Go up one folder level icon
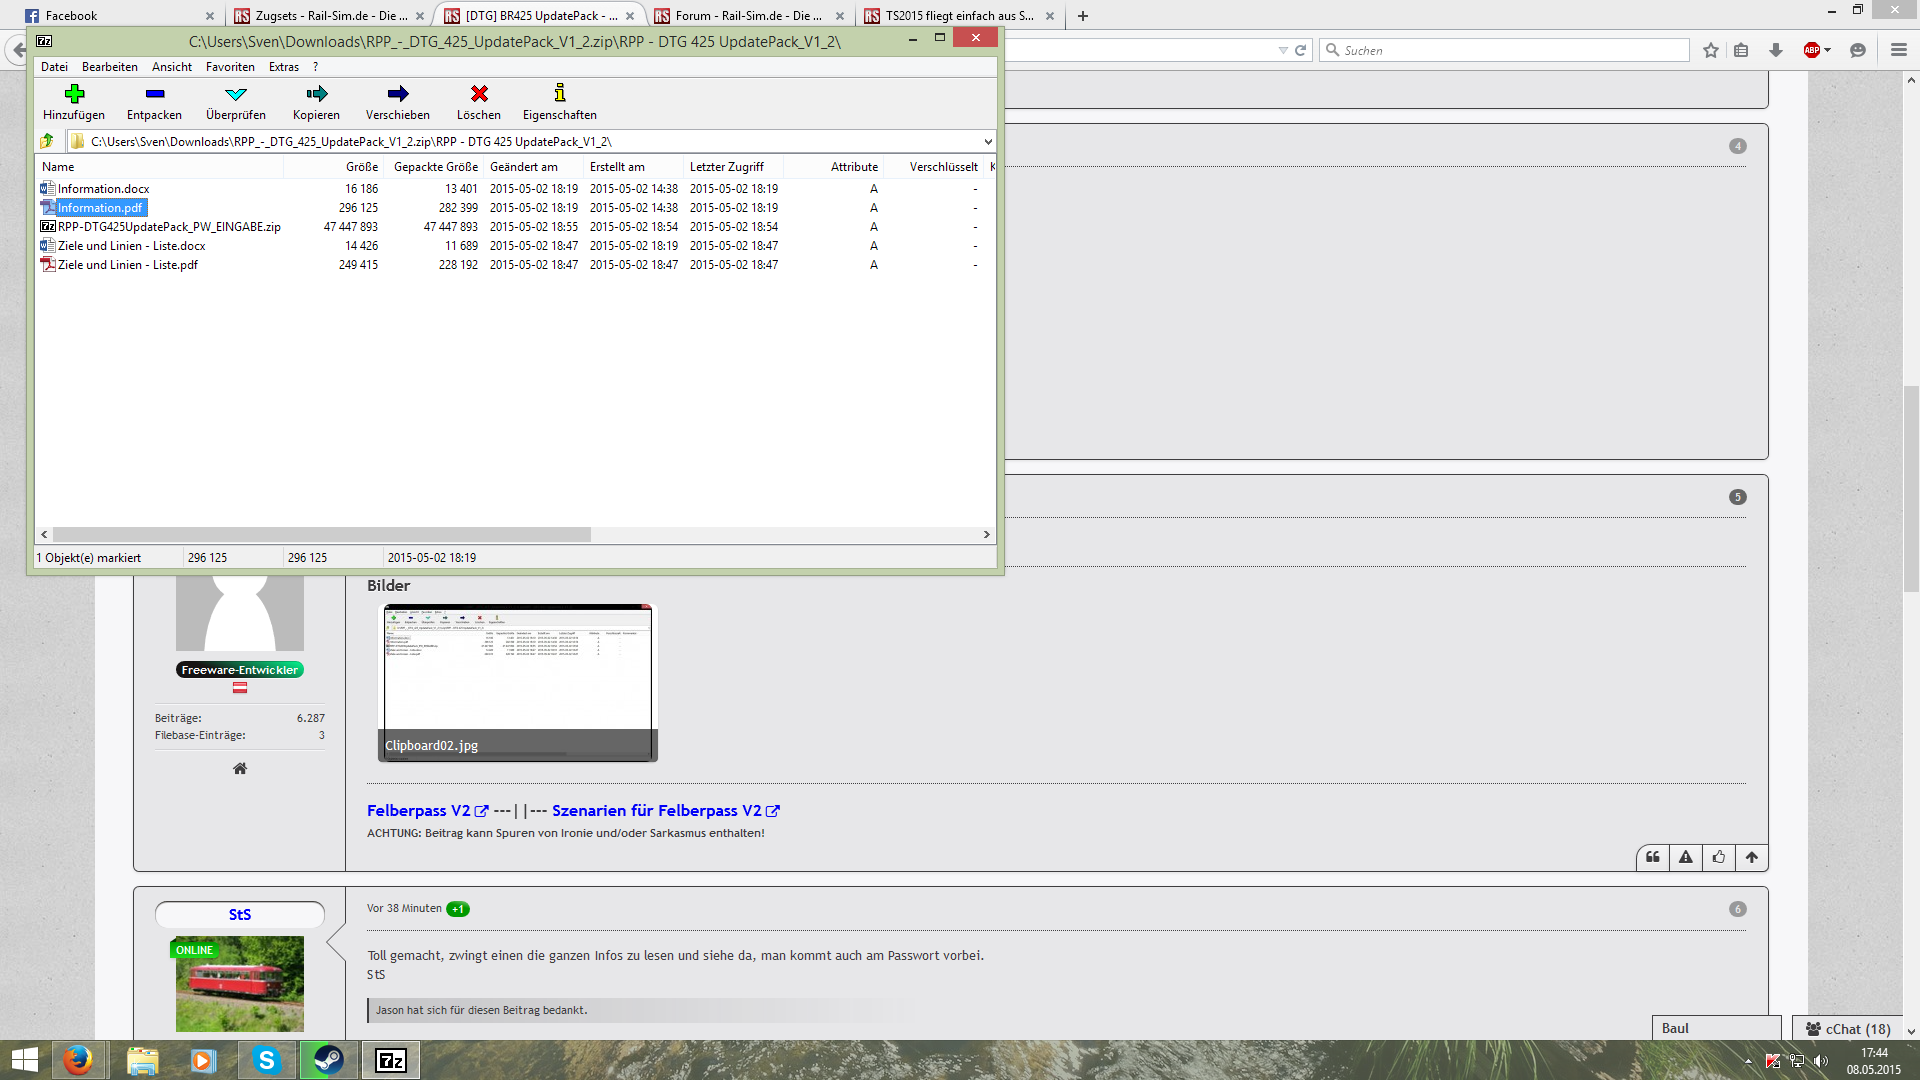This screenshot has height=1080, width=1920. [47, 141]
